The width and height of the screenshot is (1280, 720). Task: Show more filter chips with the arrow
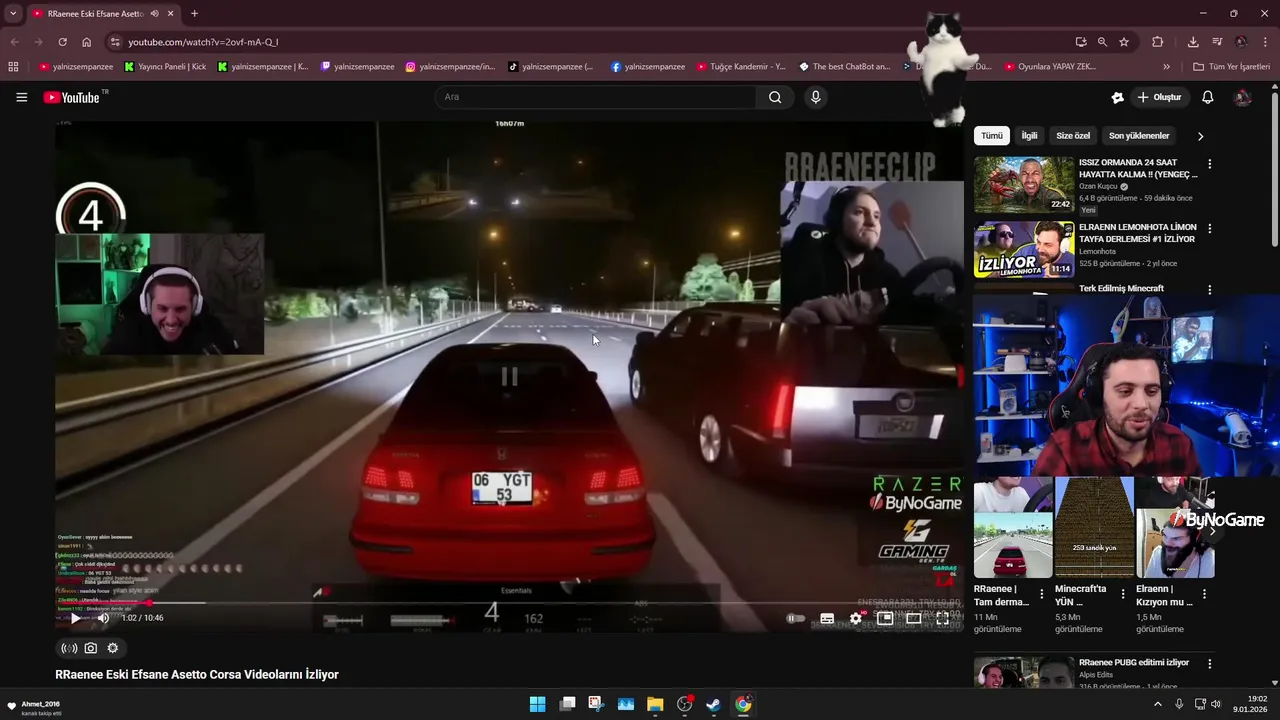(1200, 136)
